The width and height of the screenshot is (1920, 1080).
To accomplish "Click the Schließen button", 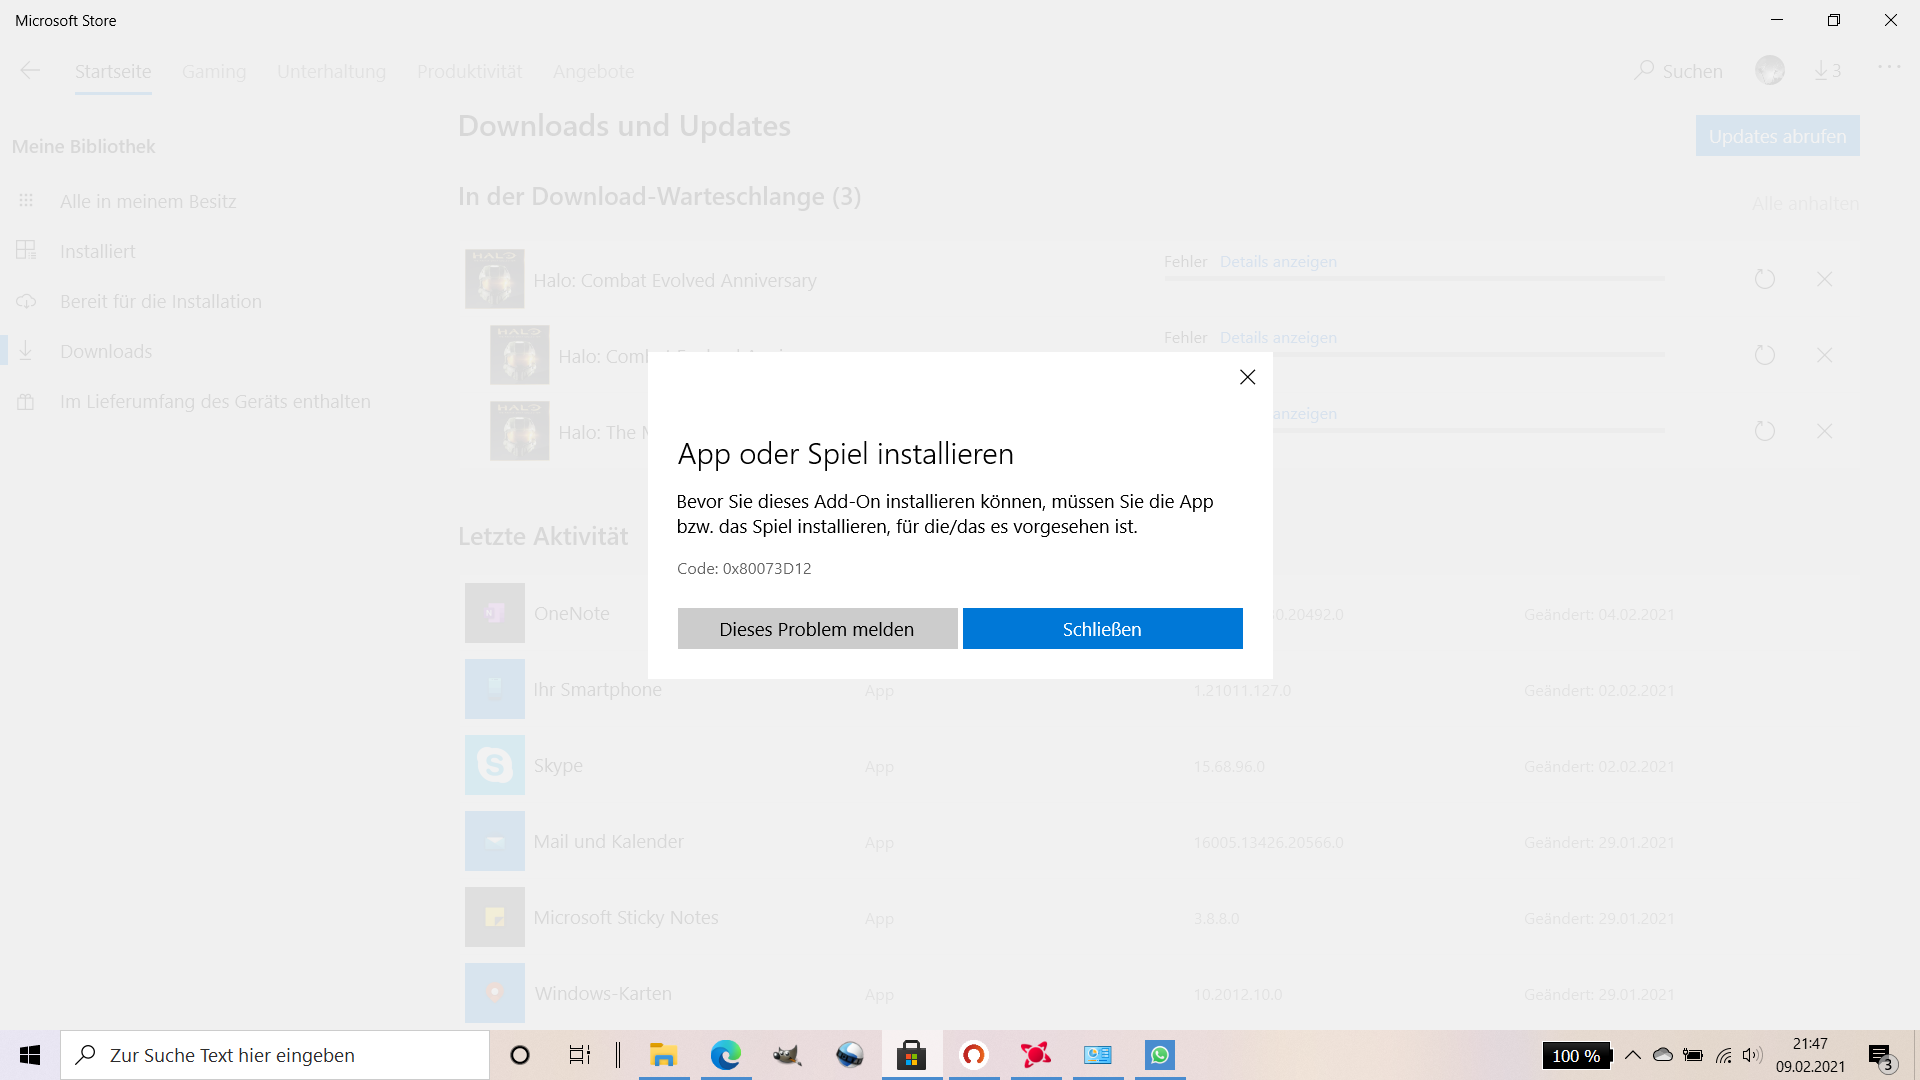I will coord(1102,629).
